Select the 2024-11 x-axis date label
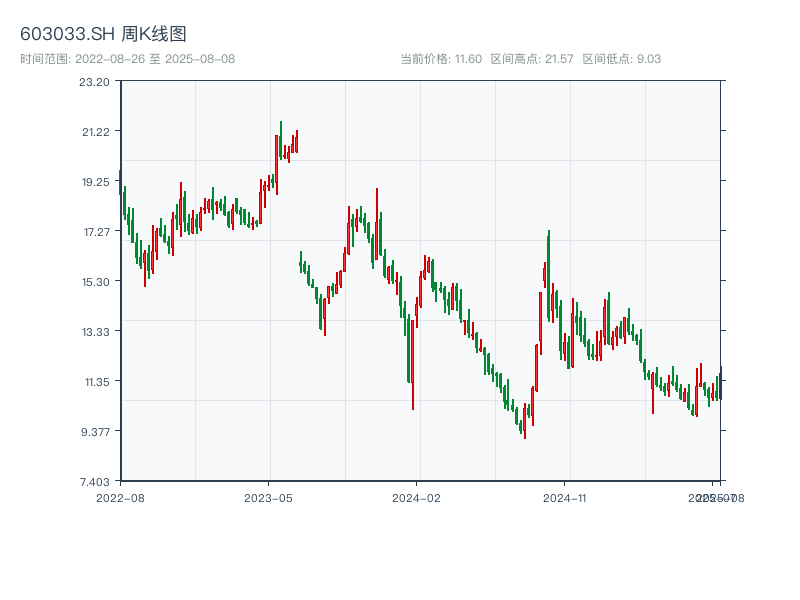Screen dimensions: 800x600 (565, 497)
